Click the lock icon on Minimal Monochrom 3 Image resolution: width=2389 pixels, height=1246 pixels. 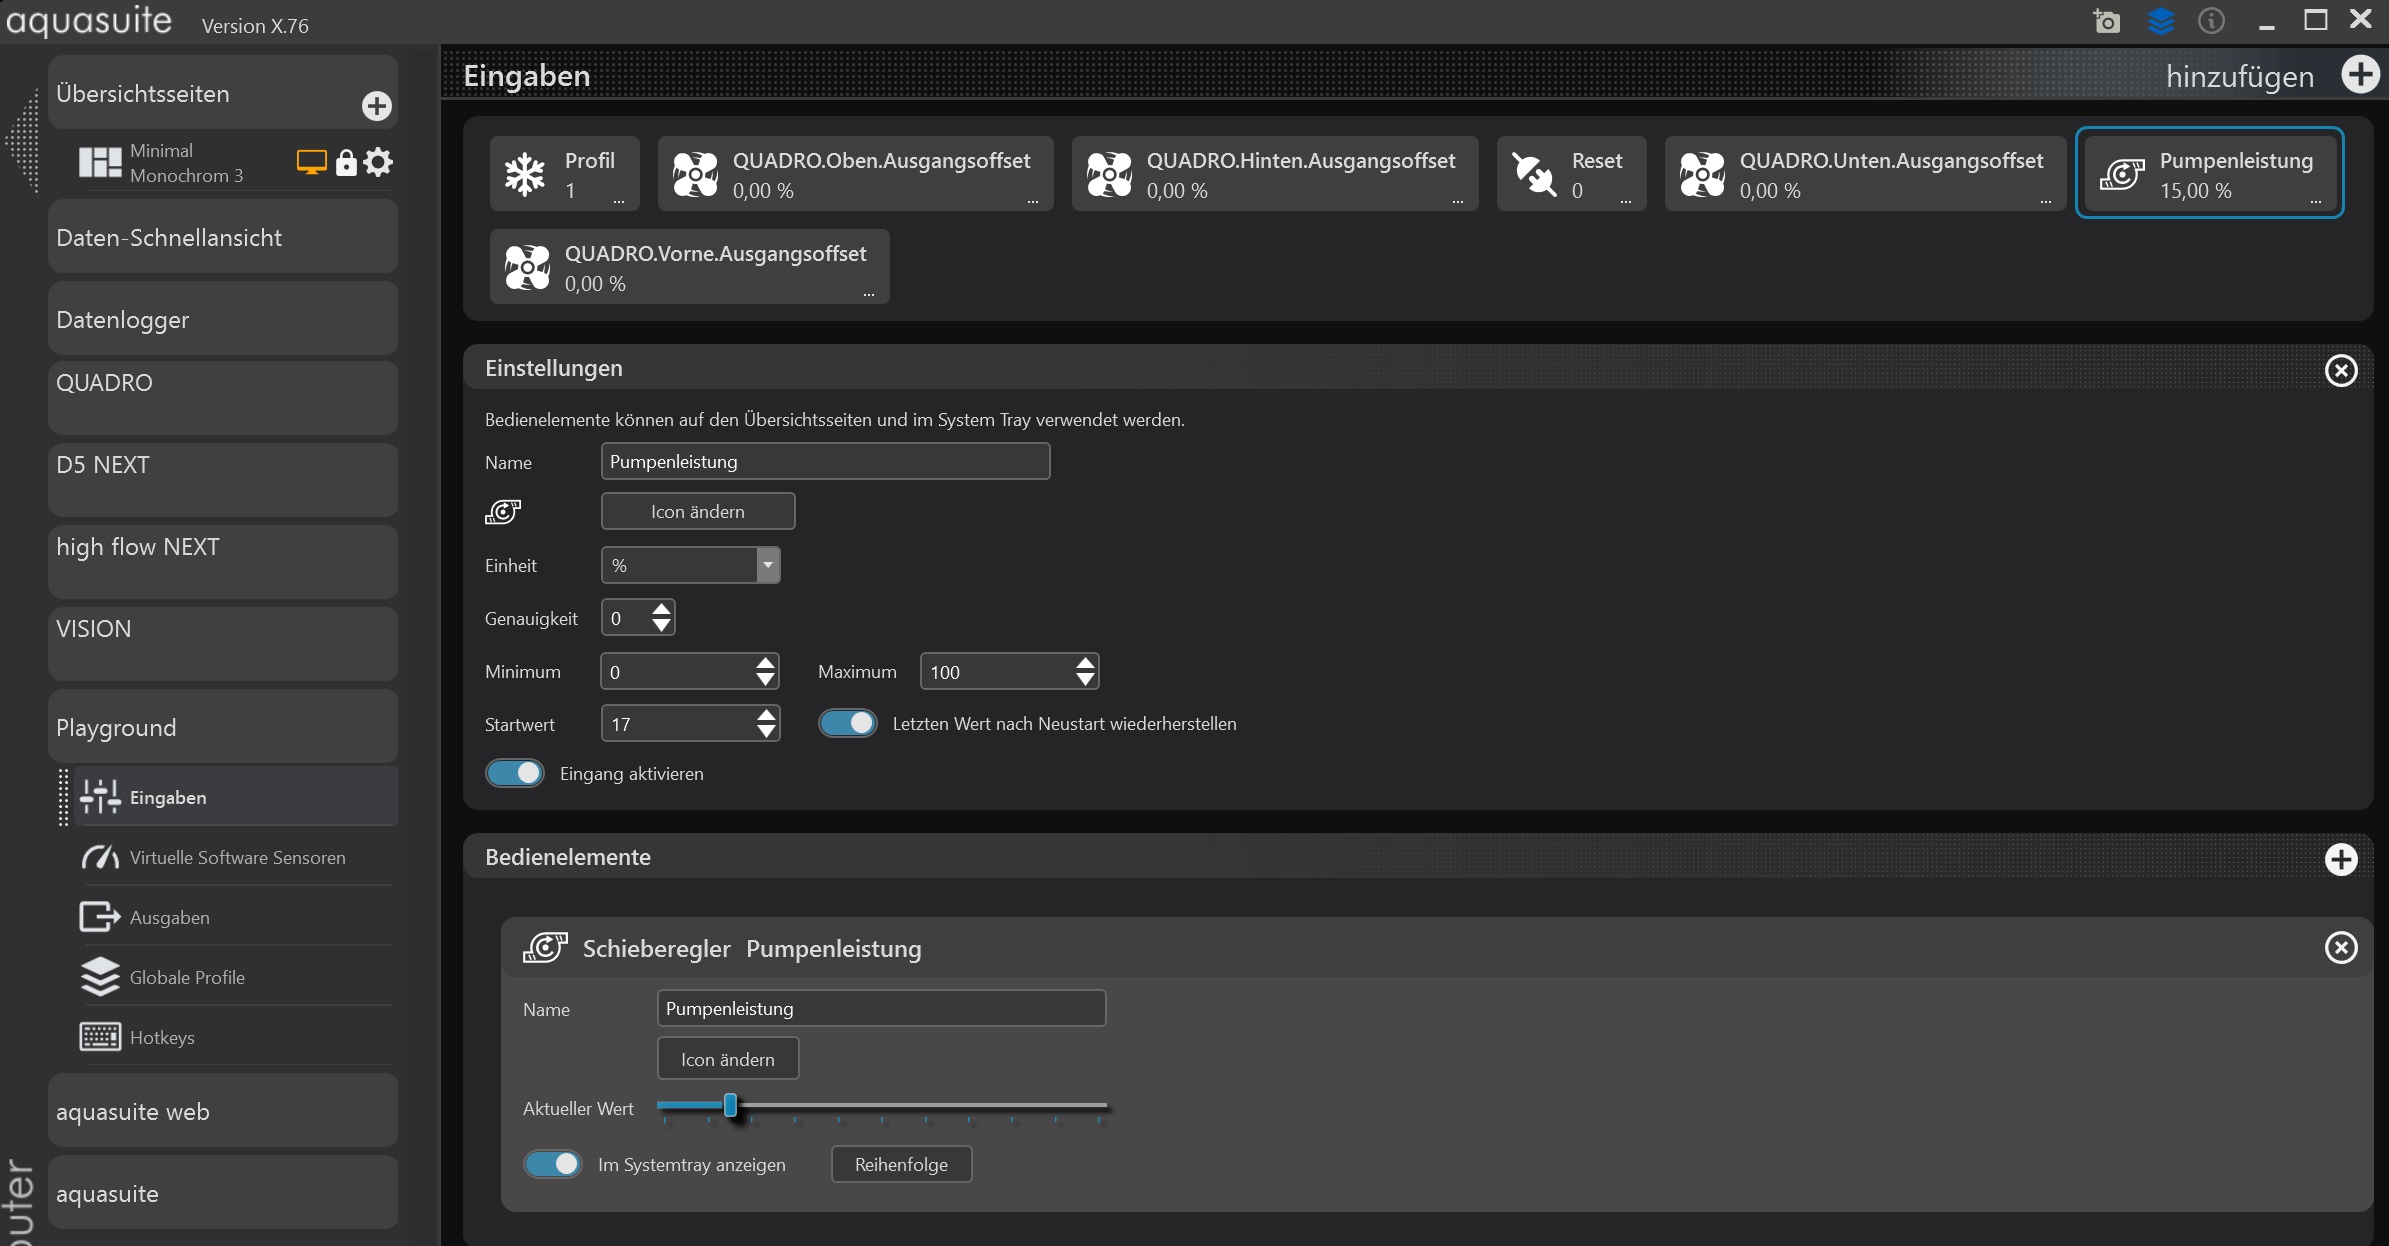(346, 162)
